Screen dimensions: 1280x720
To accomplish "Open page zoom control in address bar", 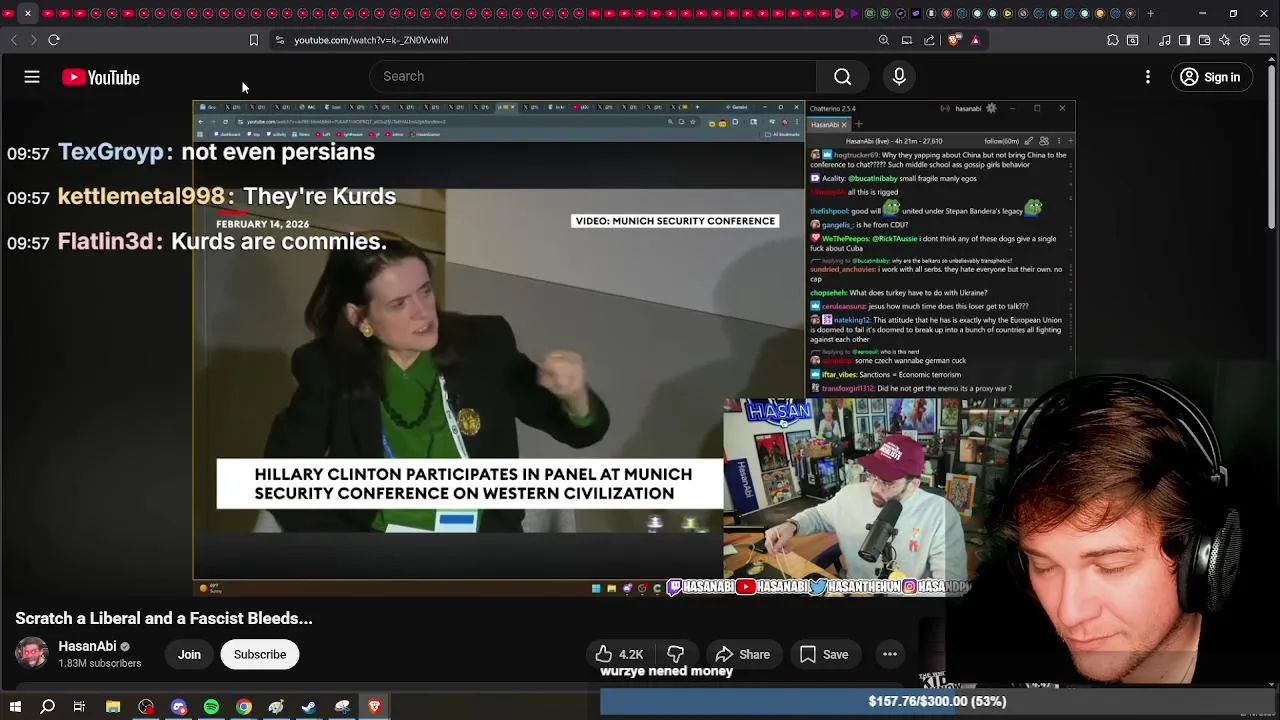I will point(884,40).
